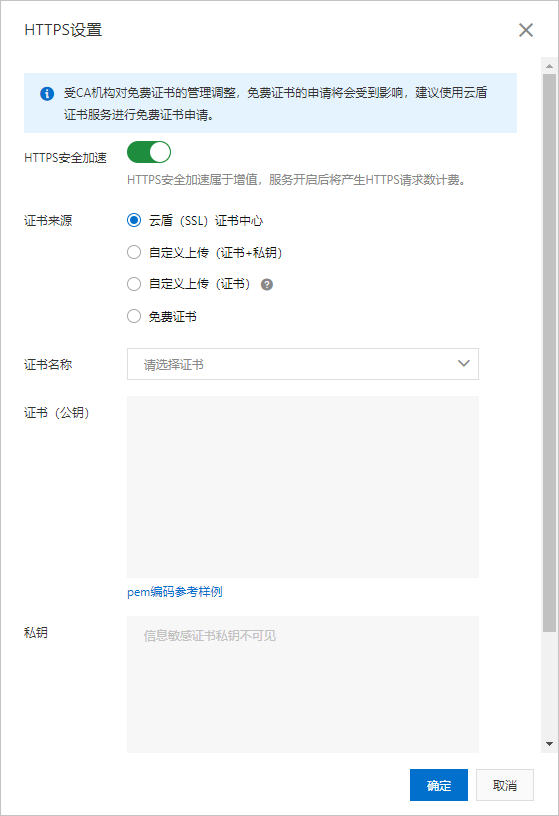Cancel with the 取消 button
Viewport: 559px width, 816px height.
[x=505, y=785]
